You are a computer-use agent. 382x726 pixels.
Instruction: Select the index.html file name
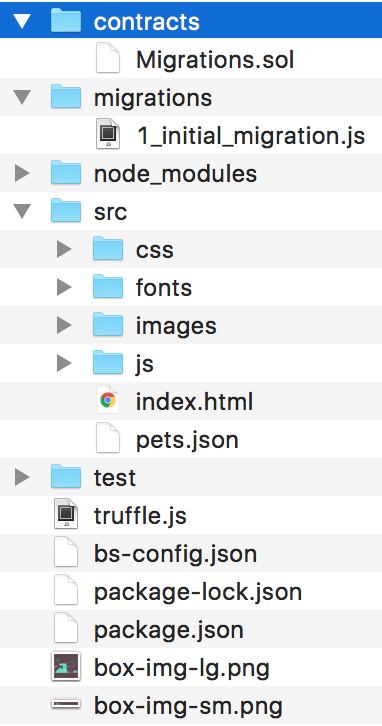tap(194, 401)
